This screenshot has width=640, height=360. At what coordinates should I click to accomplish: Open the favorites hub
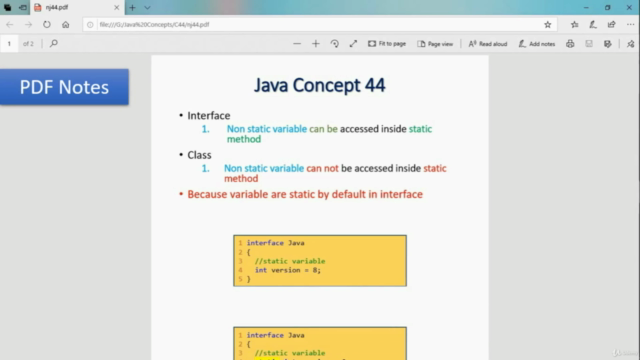click(575, 24)
